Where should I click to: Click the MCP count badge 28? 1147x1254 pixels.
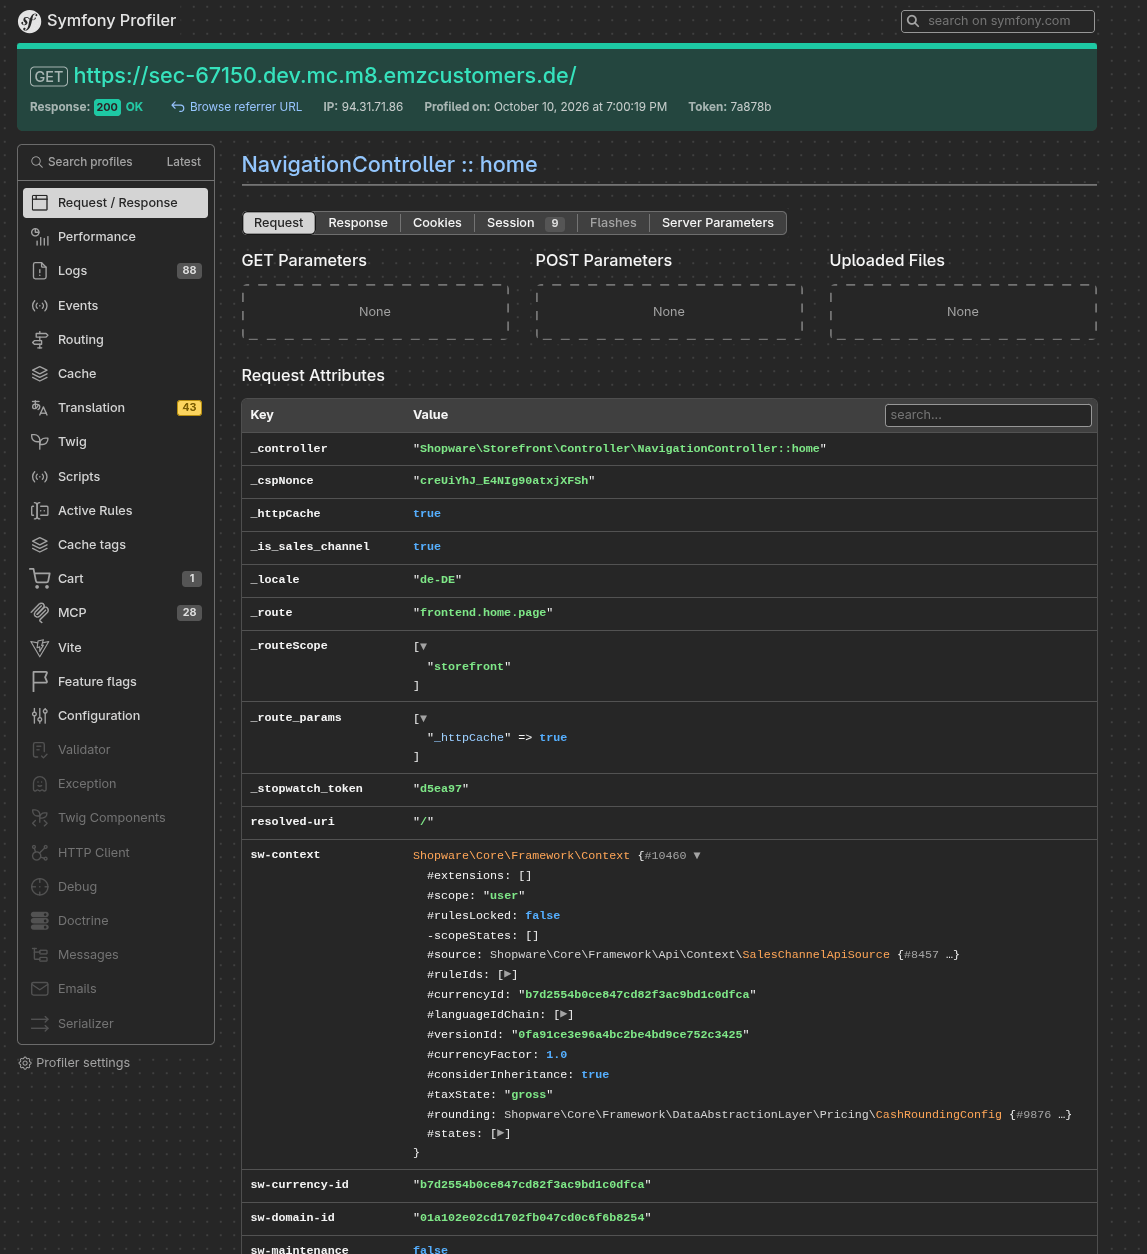tap(189, 613)
